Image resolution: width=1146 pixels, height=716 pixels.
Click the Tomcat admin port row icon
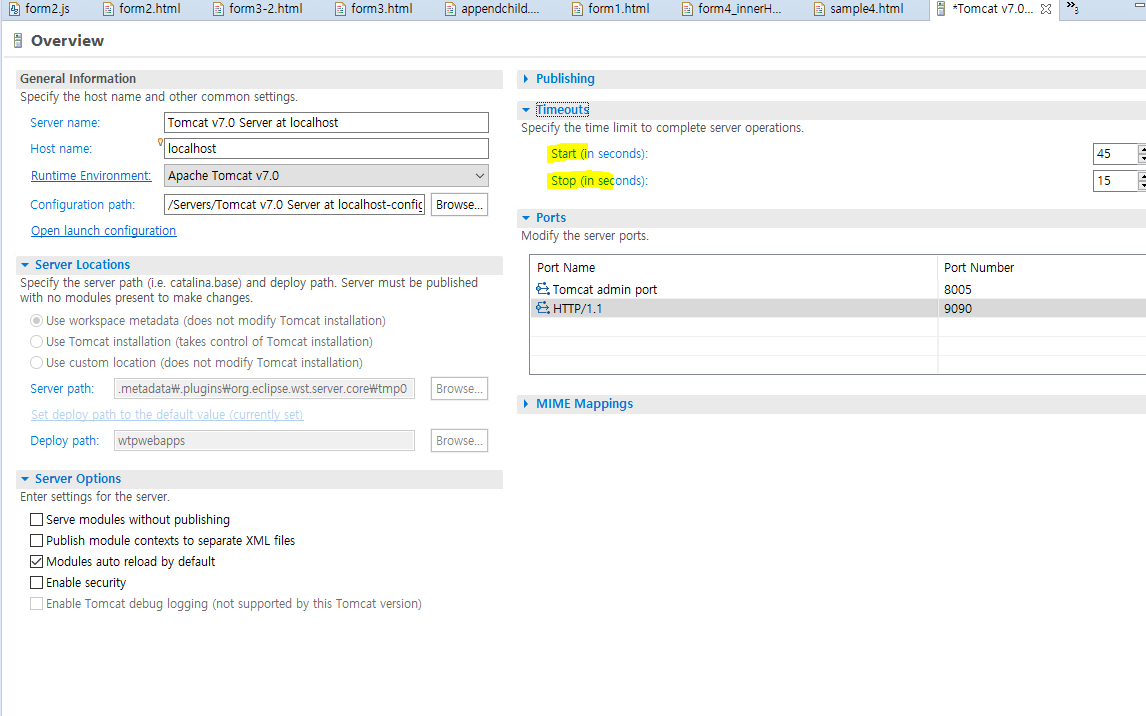point(542,289)
